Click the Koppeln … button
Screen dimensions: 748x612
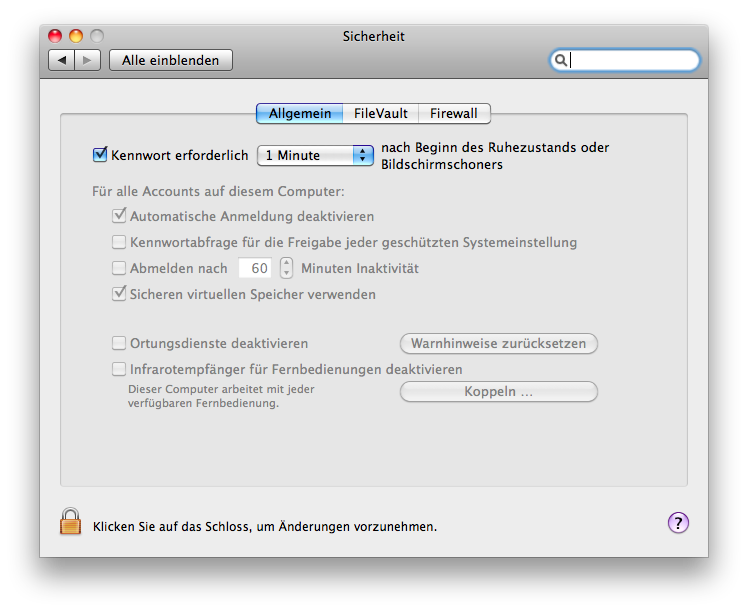point(499,392)
